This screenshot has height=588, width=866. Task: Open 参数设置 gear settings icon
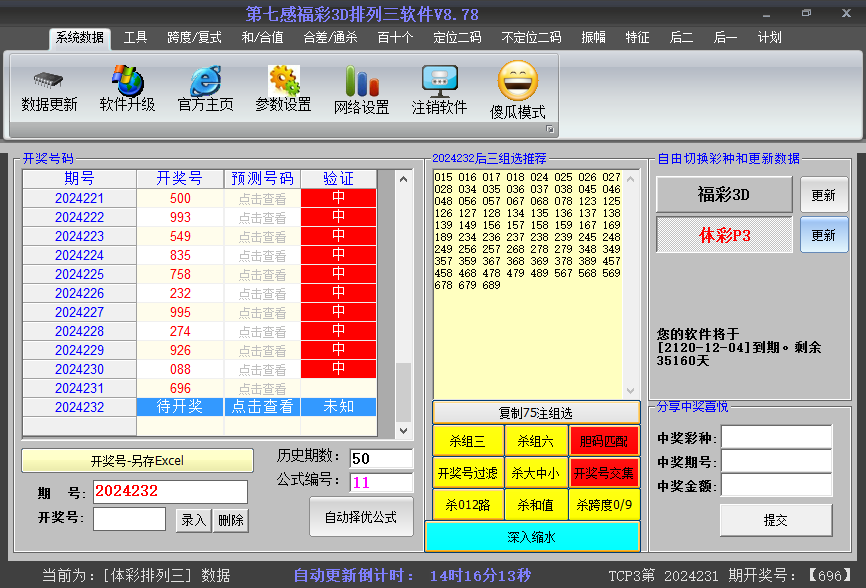click(283, 81)
